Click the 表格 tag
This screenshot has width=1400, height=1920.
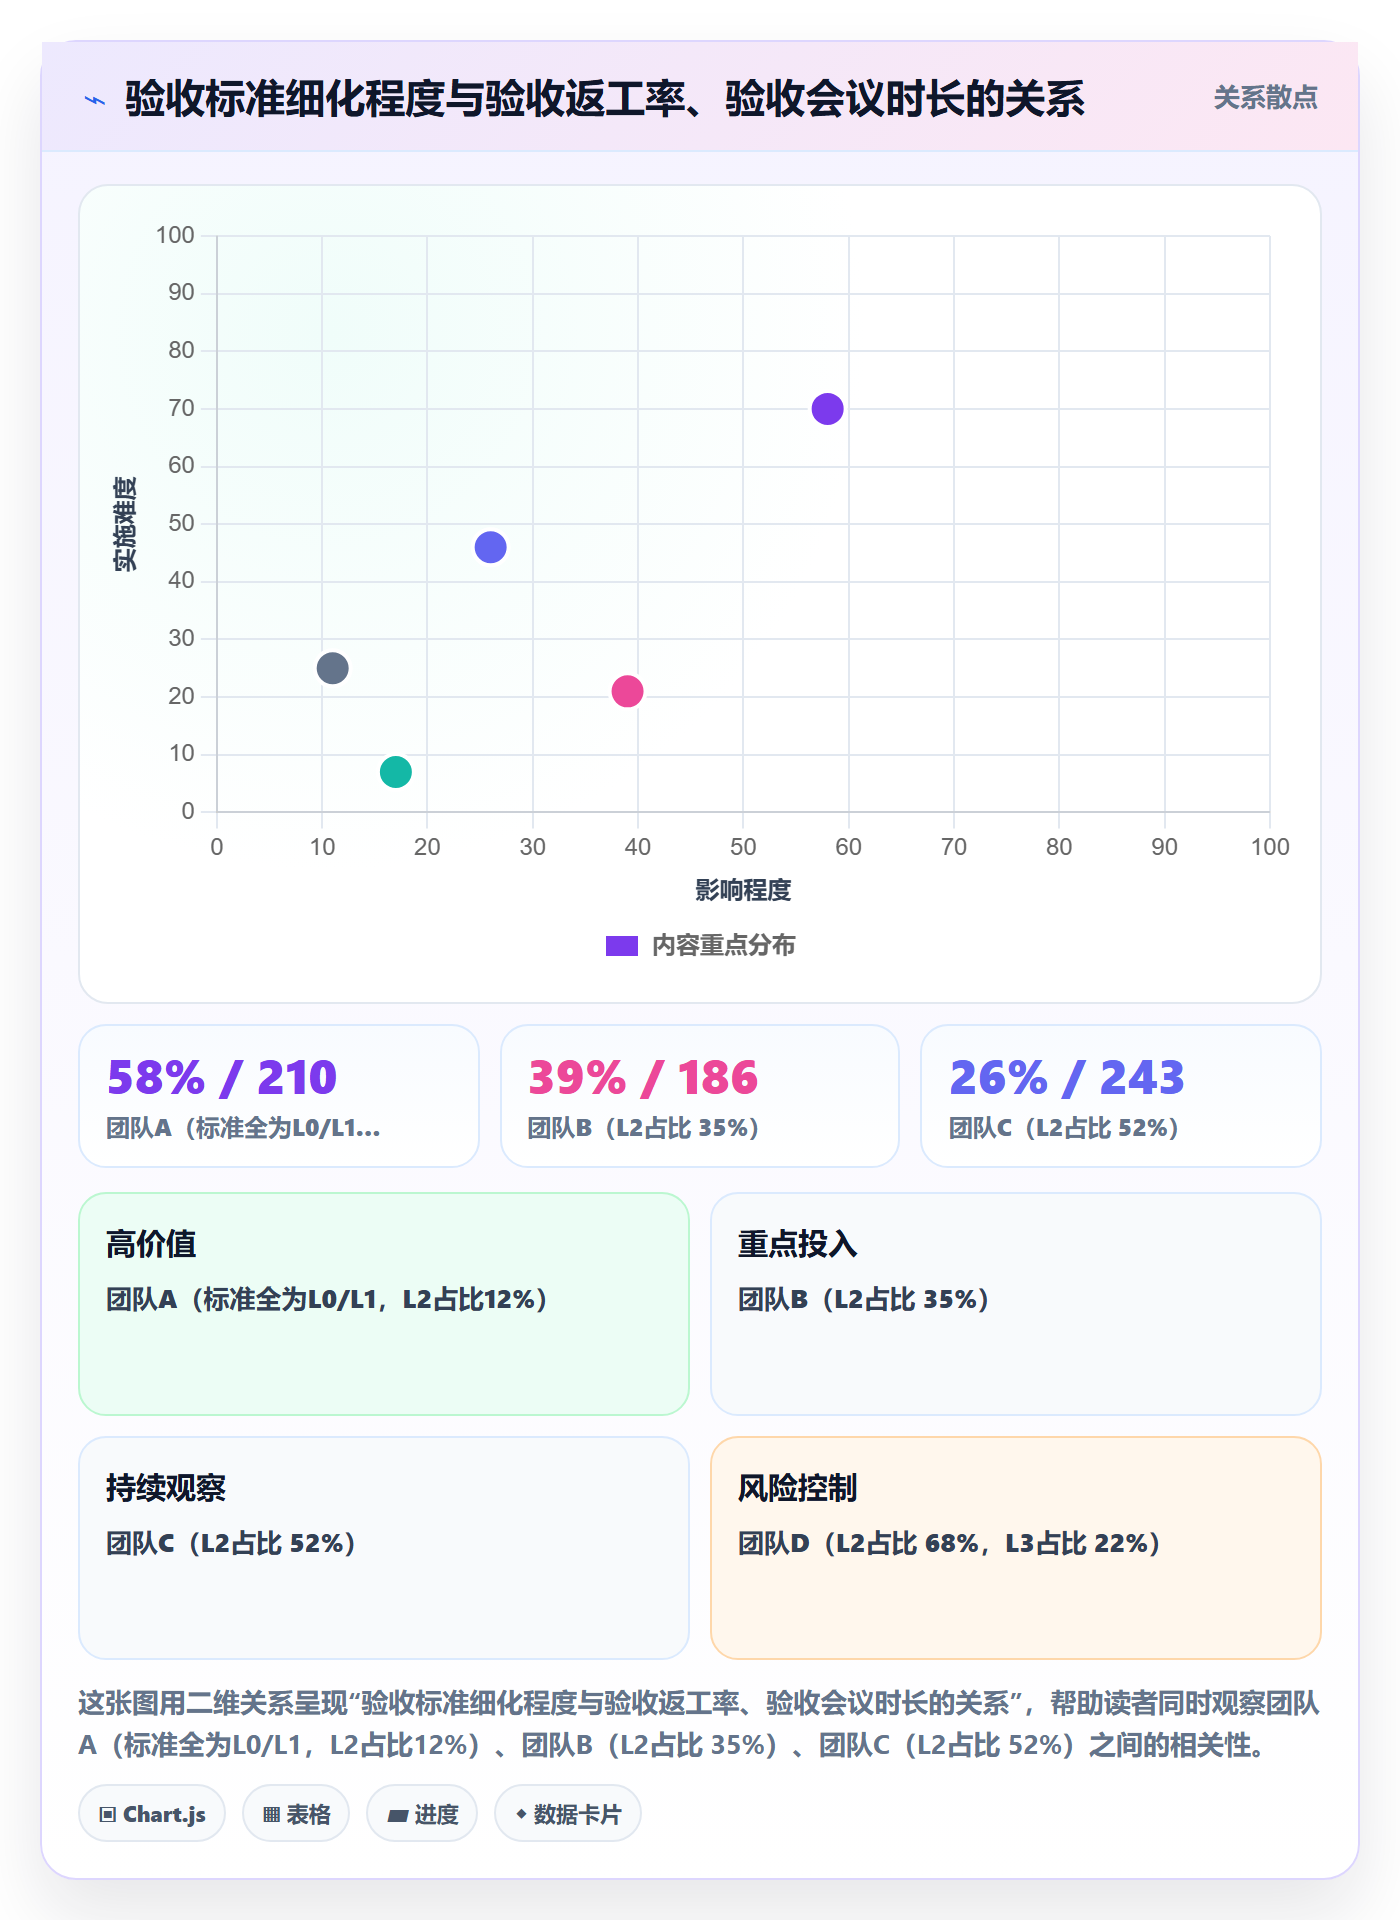pyautogui.click(x=296, y=1814)
